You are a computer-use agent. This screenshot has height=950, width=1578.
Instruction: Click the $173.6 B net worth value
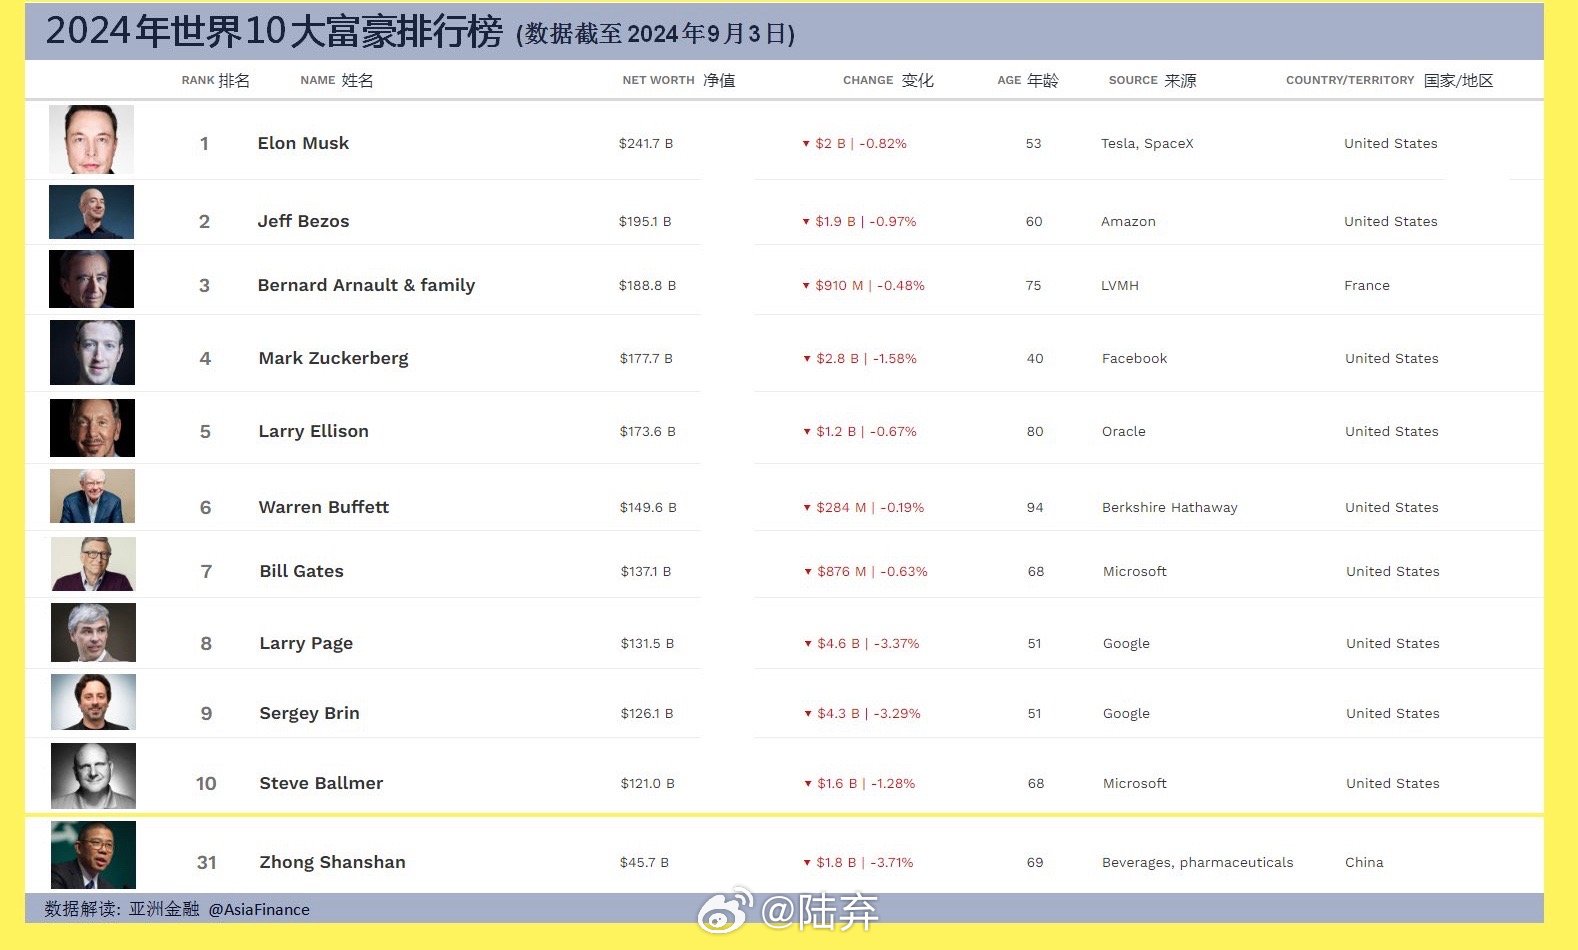point(647,432)
